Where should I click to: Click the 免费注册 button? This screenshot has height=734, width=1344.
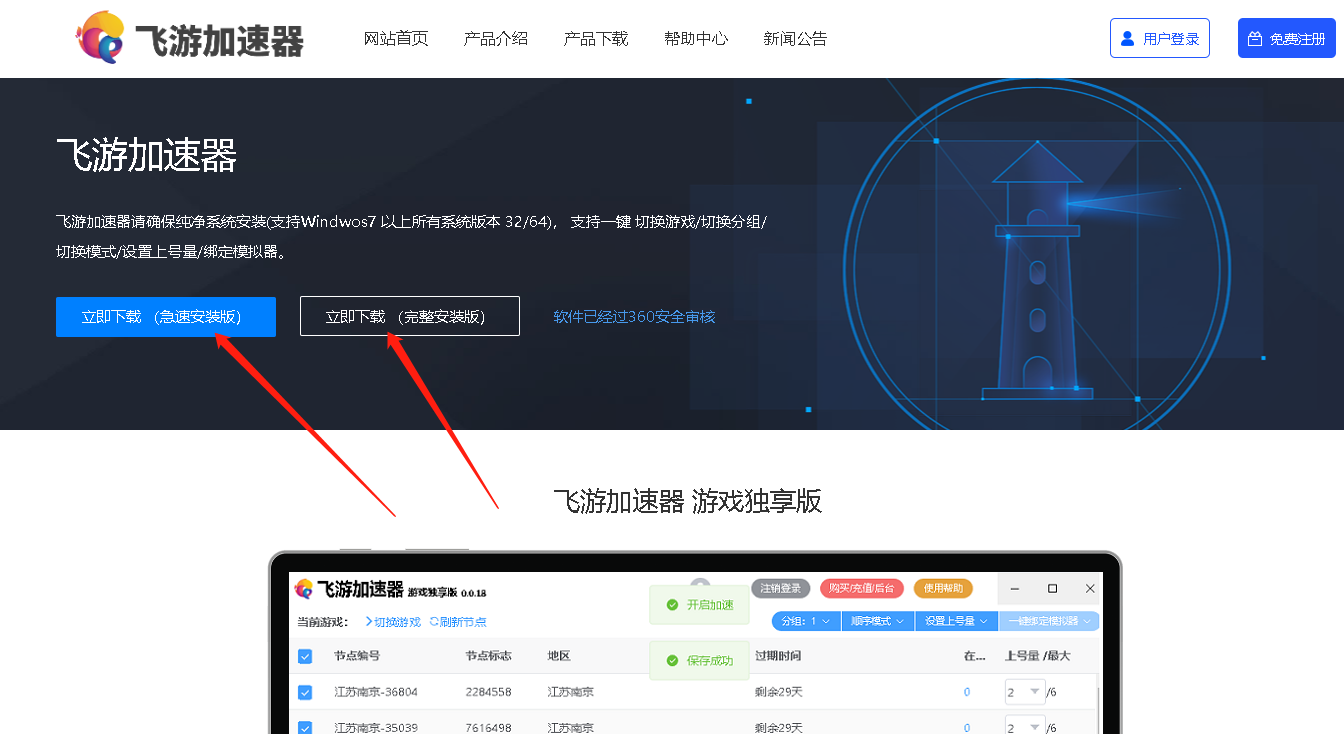click(1287, 38)
